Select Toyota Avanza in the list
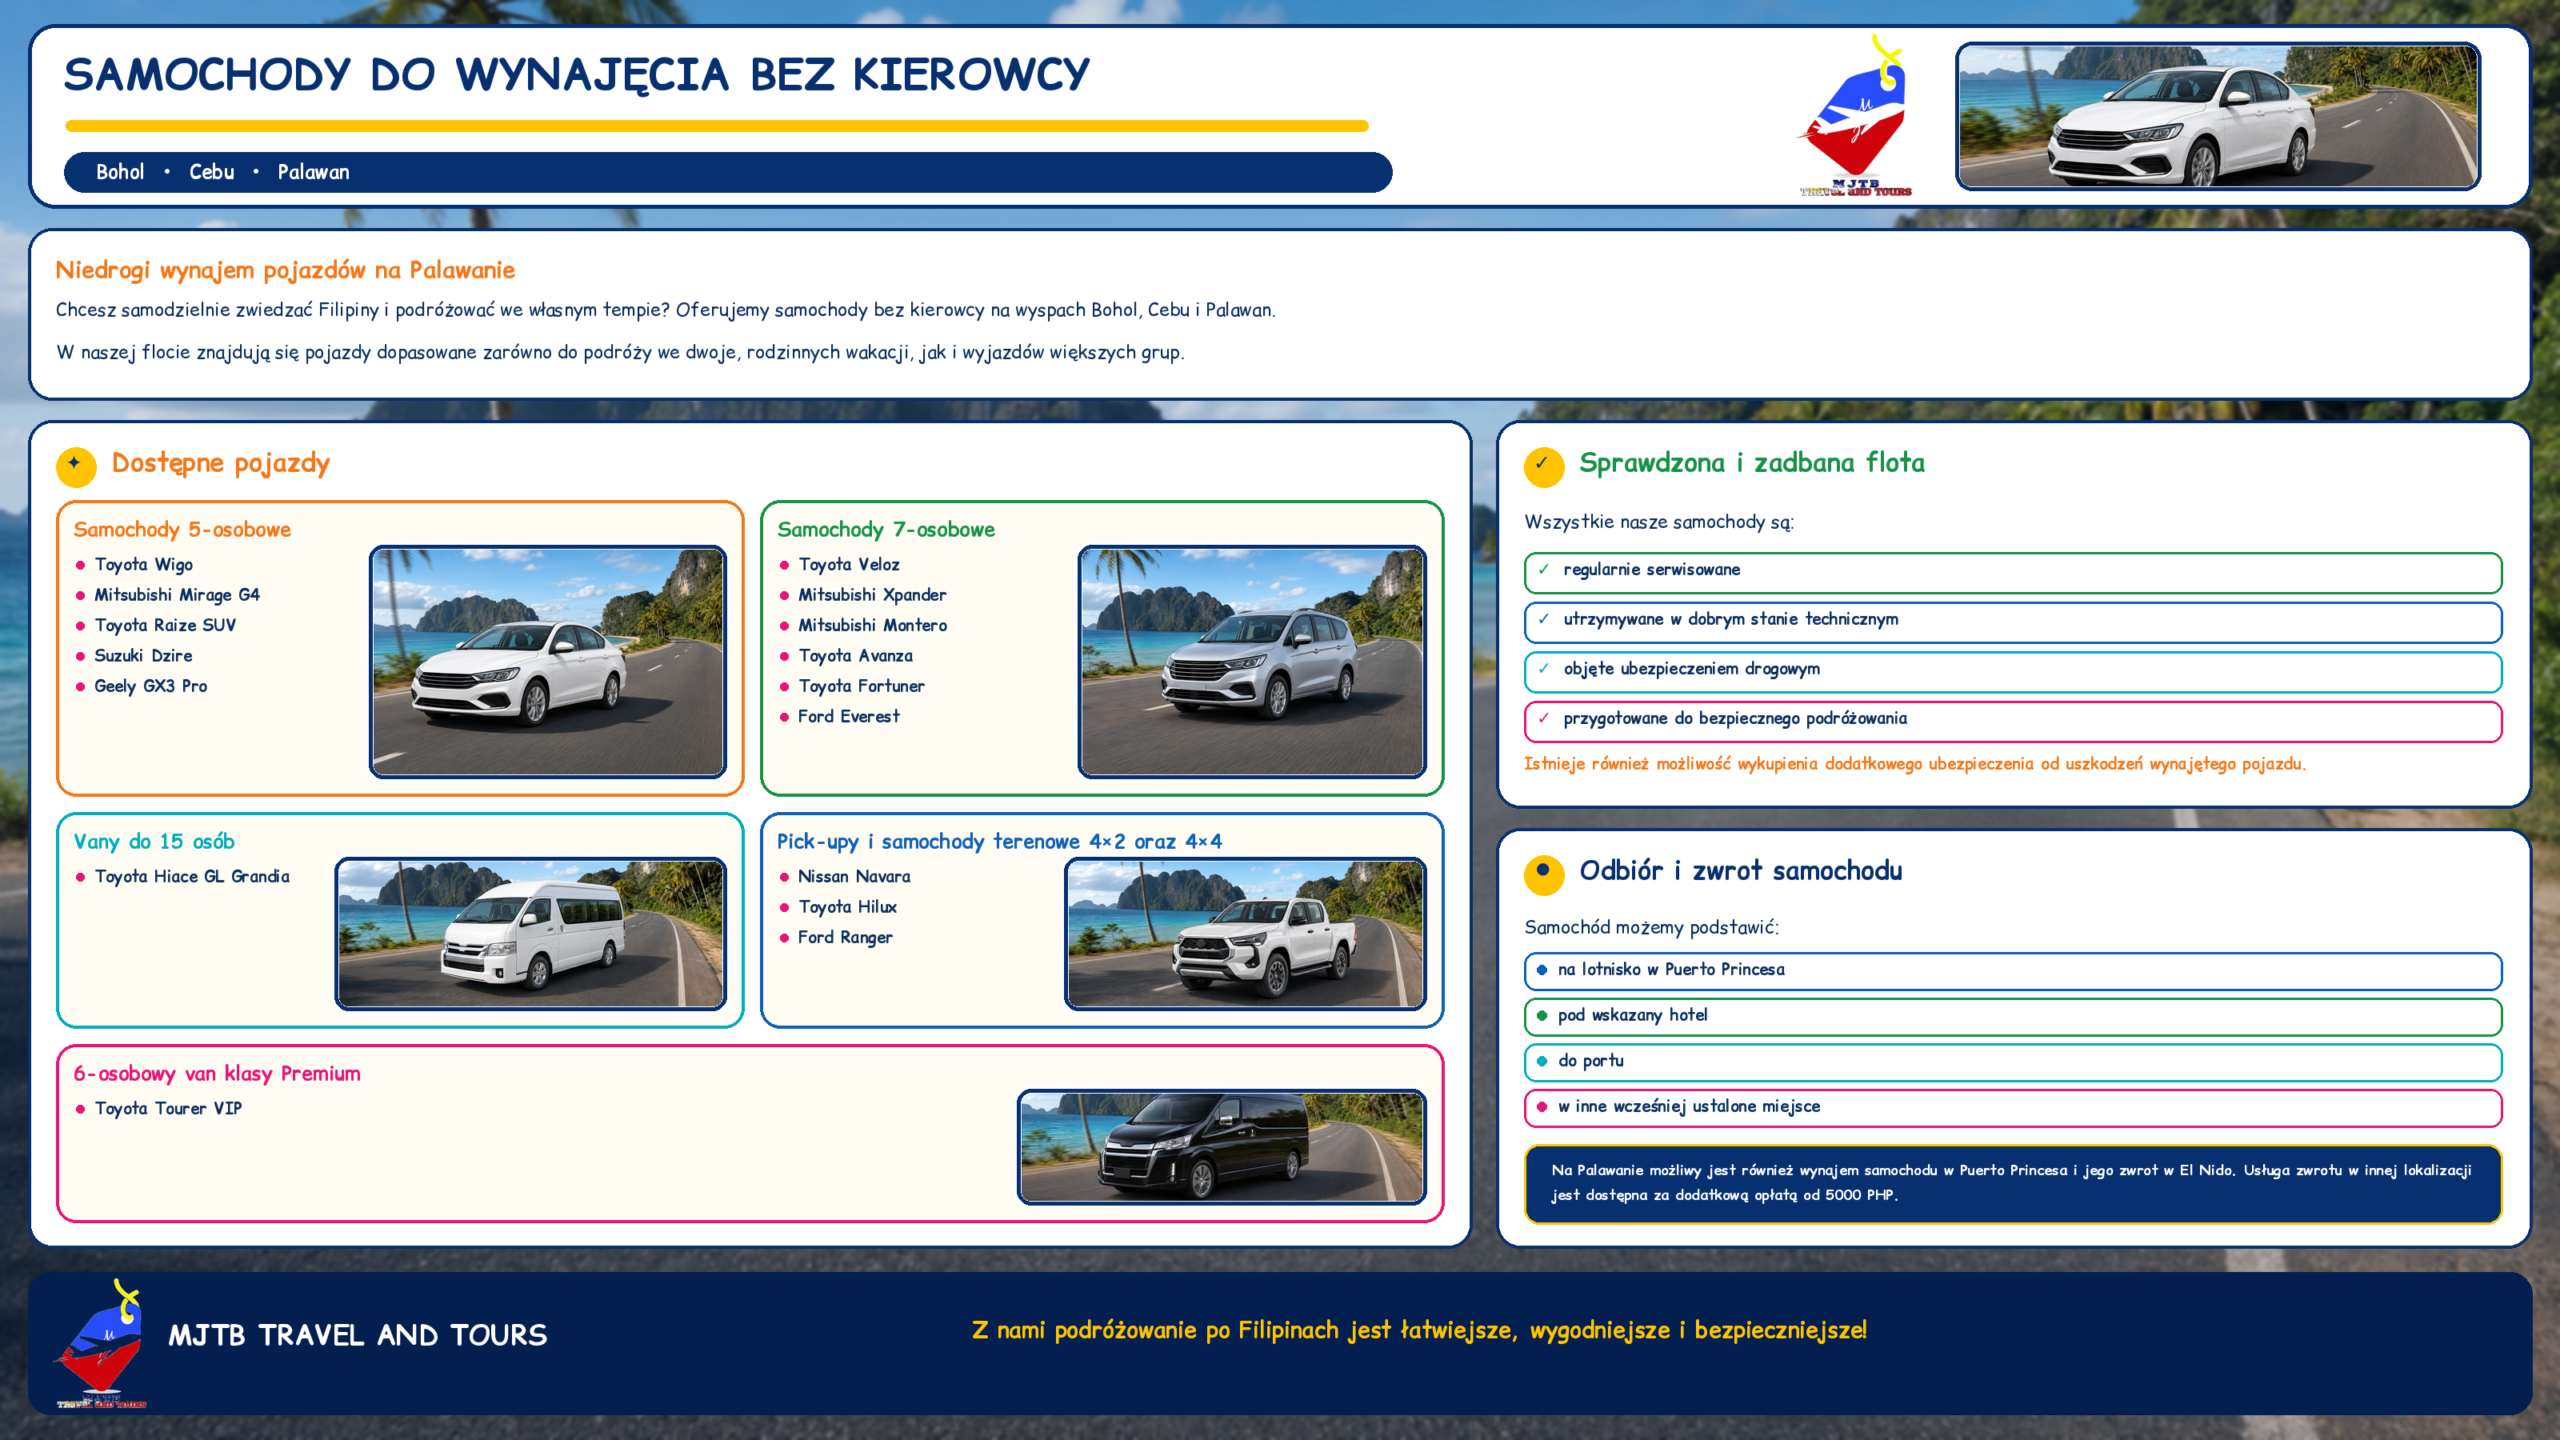 855,656
